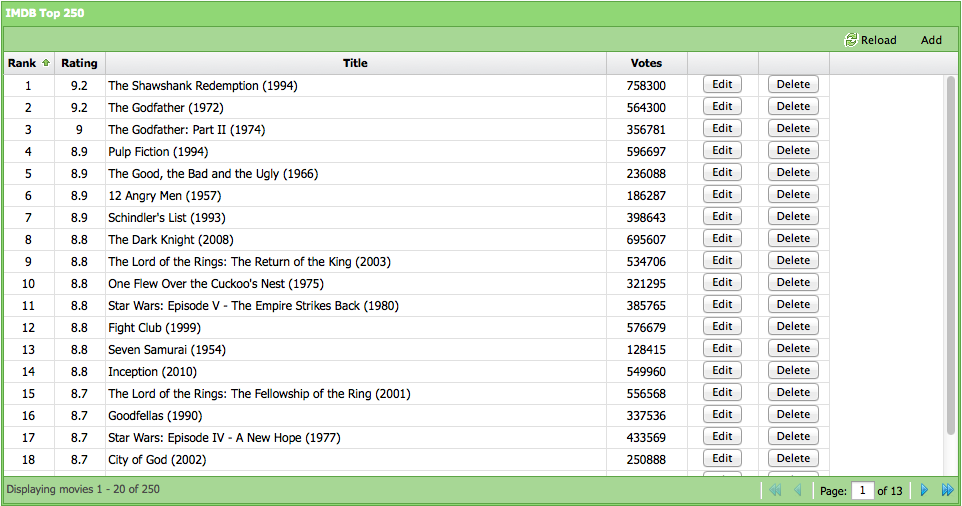Delete the Inception (2010) row
The width and height of the screenshot is (962, 506).
point(793,371)
